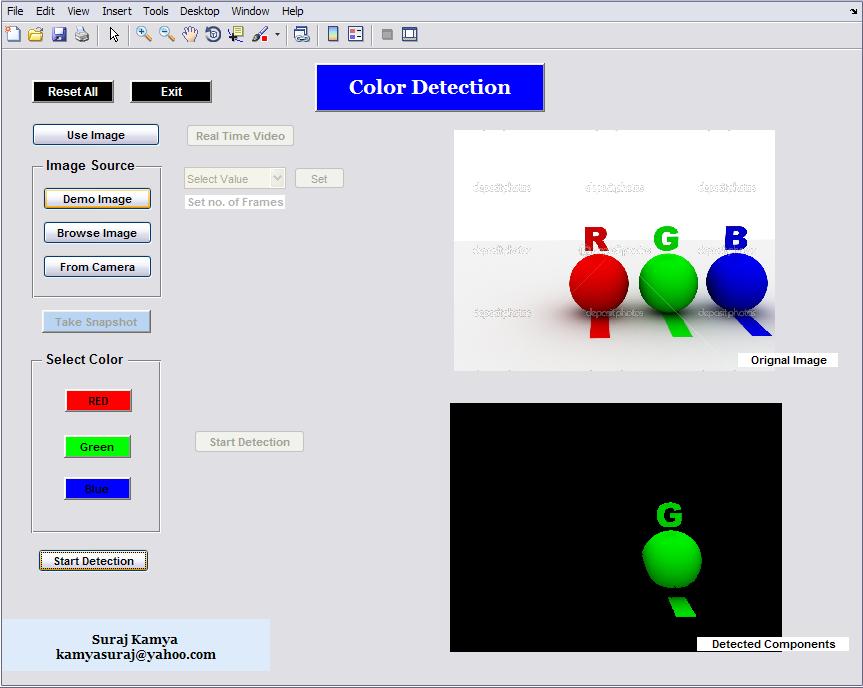The width and height of the screenshot is (863, 688).
Task: Activate the Rotate 3D tool
Action: [x=213, y=34]
